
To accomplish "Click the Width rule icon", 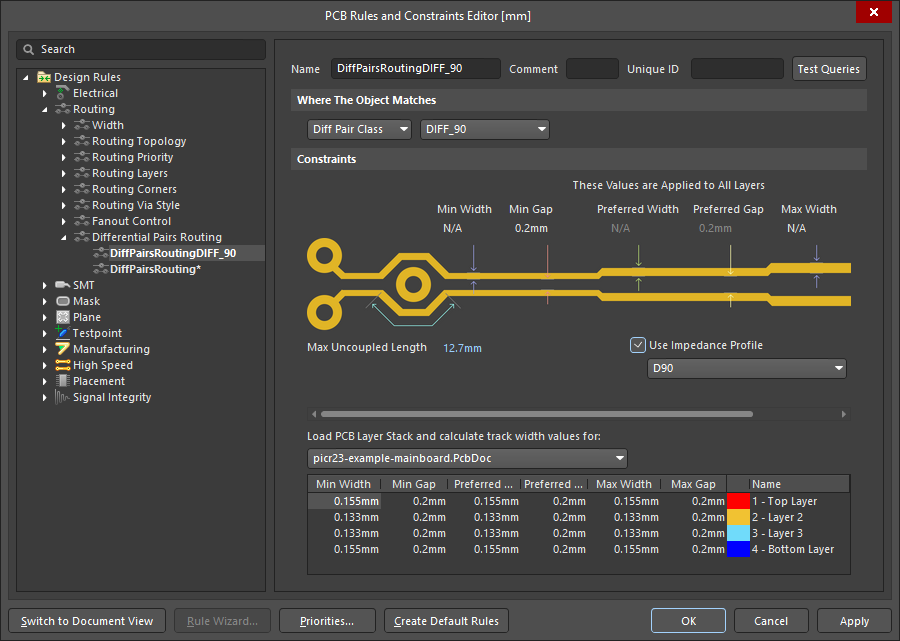I will click(x=82, y=125).
